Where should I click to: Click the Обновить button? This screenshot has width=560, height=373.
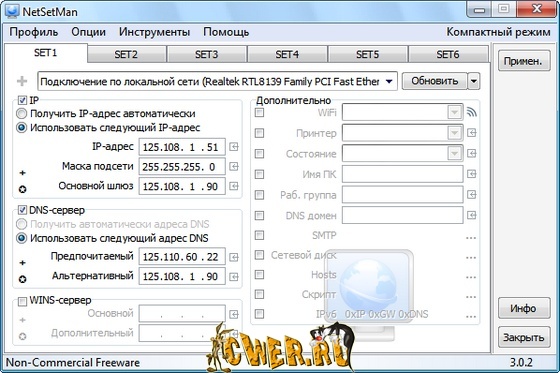435,81
